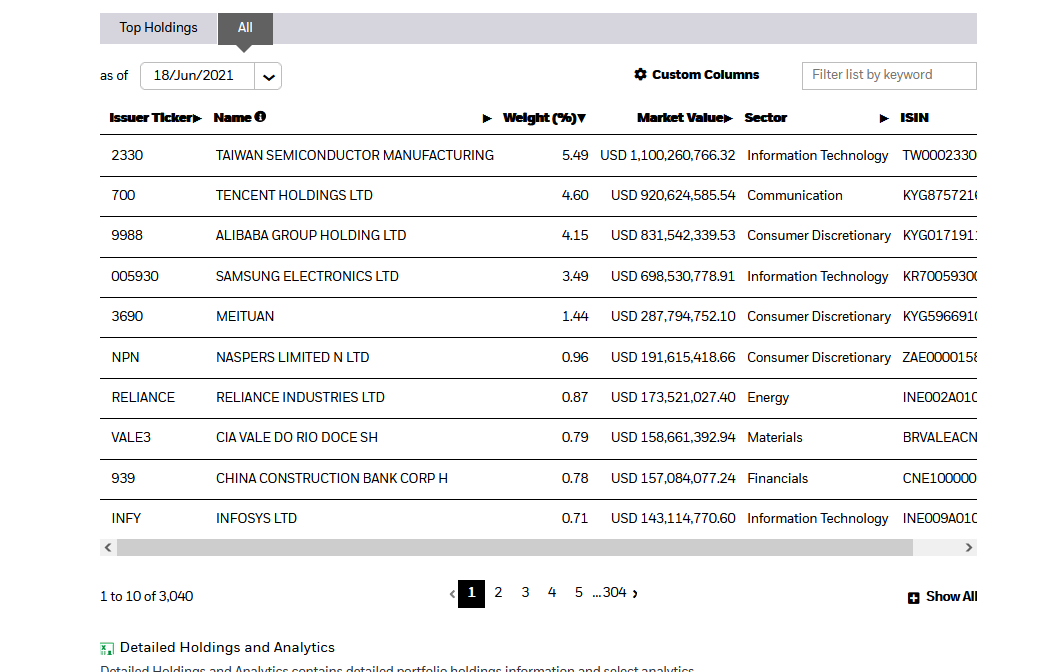Screen dimensions: 1063x672
Task: Go to page 3
Action: [525, 593]
